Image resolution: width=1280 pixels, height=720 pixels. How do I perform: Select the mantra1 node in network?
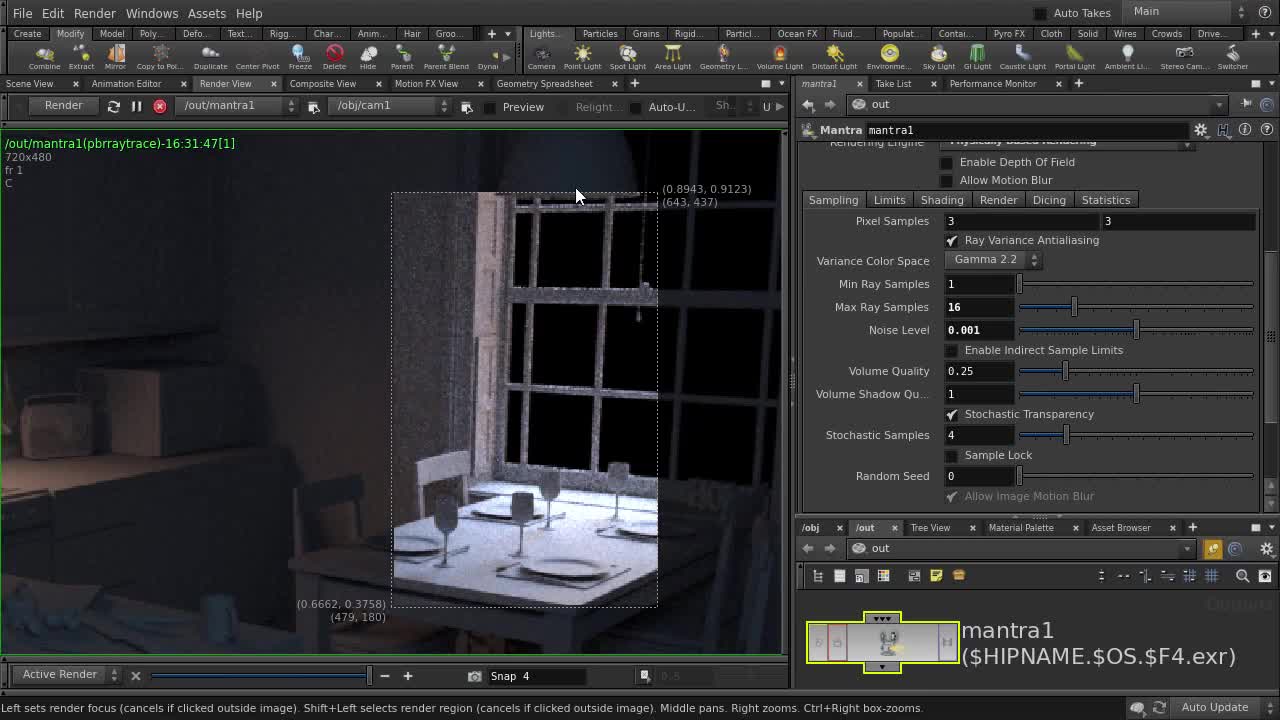882,642
